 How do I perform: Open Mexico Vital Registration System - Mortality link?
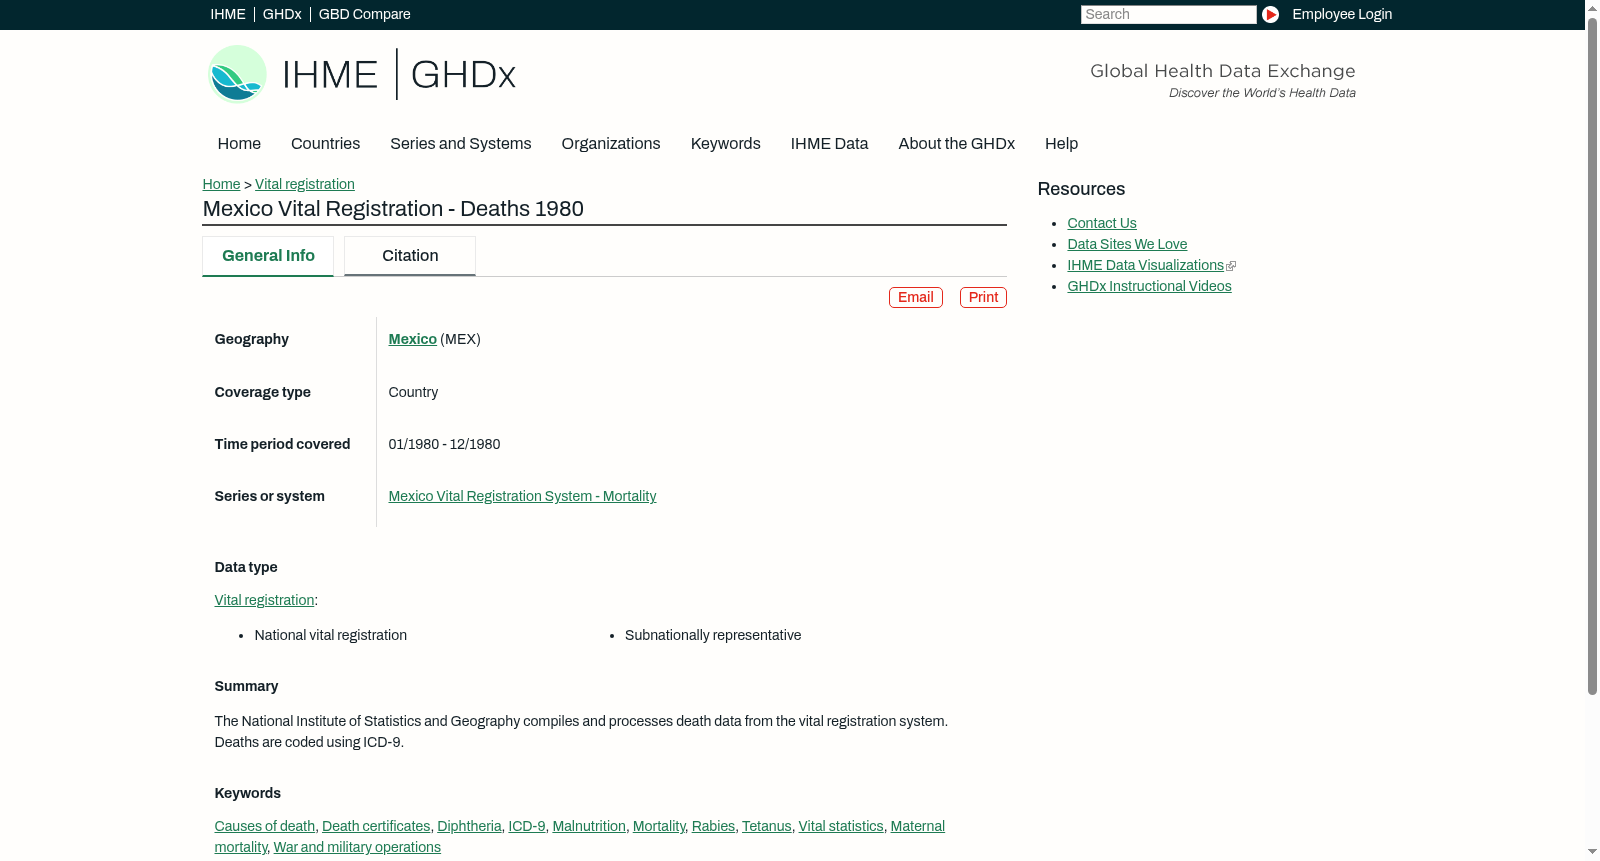pos(523,496)
